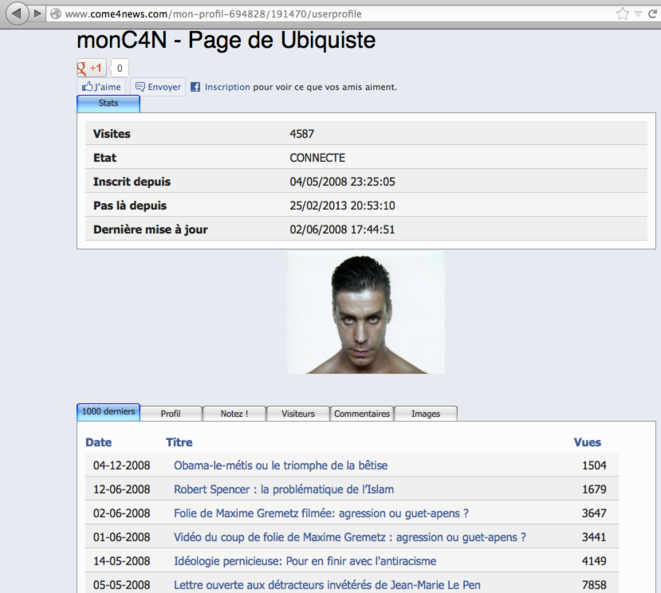661x593 pixels.
Task: Open 'Lettre ouverte aux détracteurs invétérés' article
Action: 327,585
